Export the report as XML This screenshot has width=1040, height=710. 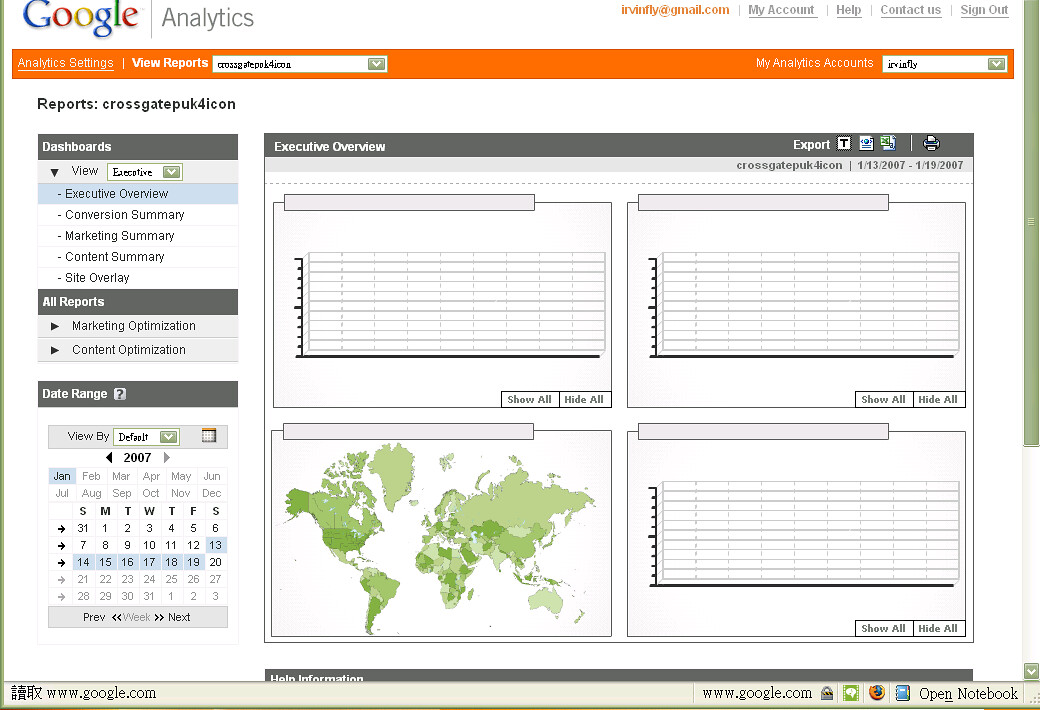866,144
